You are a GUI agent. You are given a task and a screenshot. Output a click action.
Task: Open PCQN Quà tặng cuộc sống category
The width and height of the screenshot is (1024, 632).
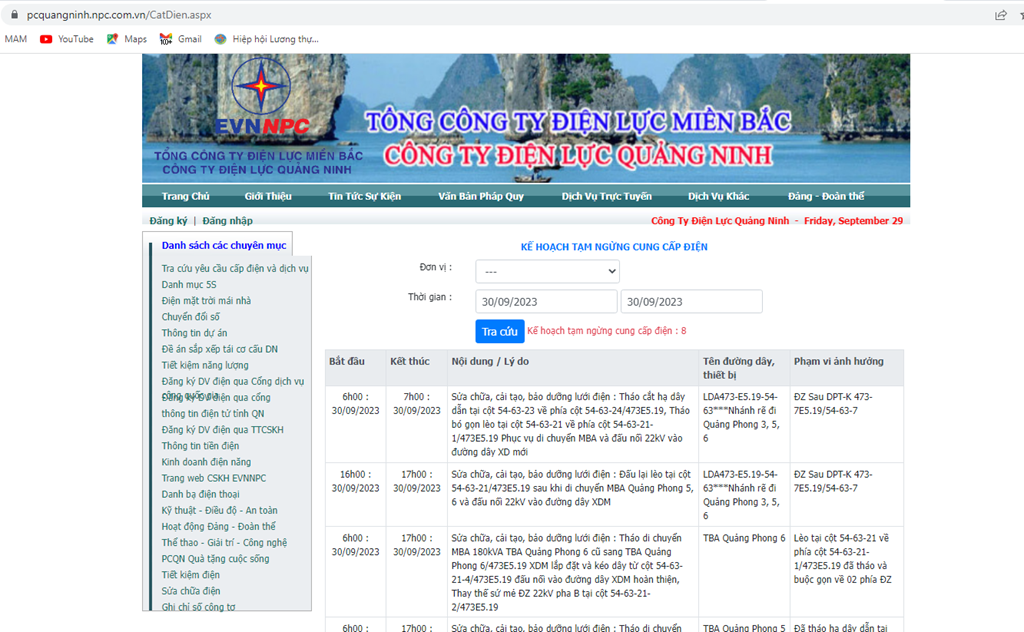coord(216,559)
